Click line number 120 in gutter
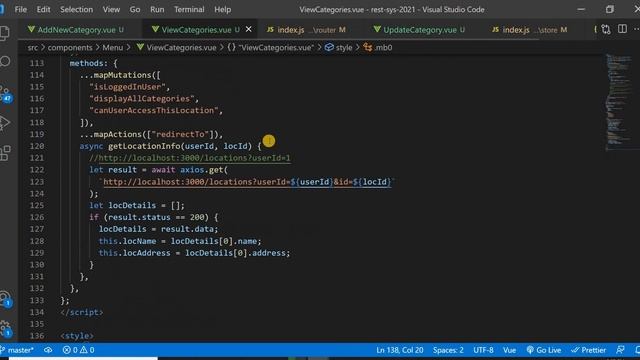 [x=37, y=146]
